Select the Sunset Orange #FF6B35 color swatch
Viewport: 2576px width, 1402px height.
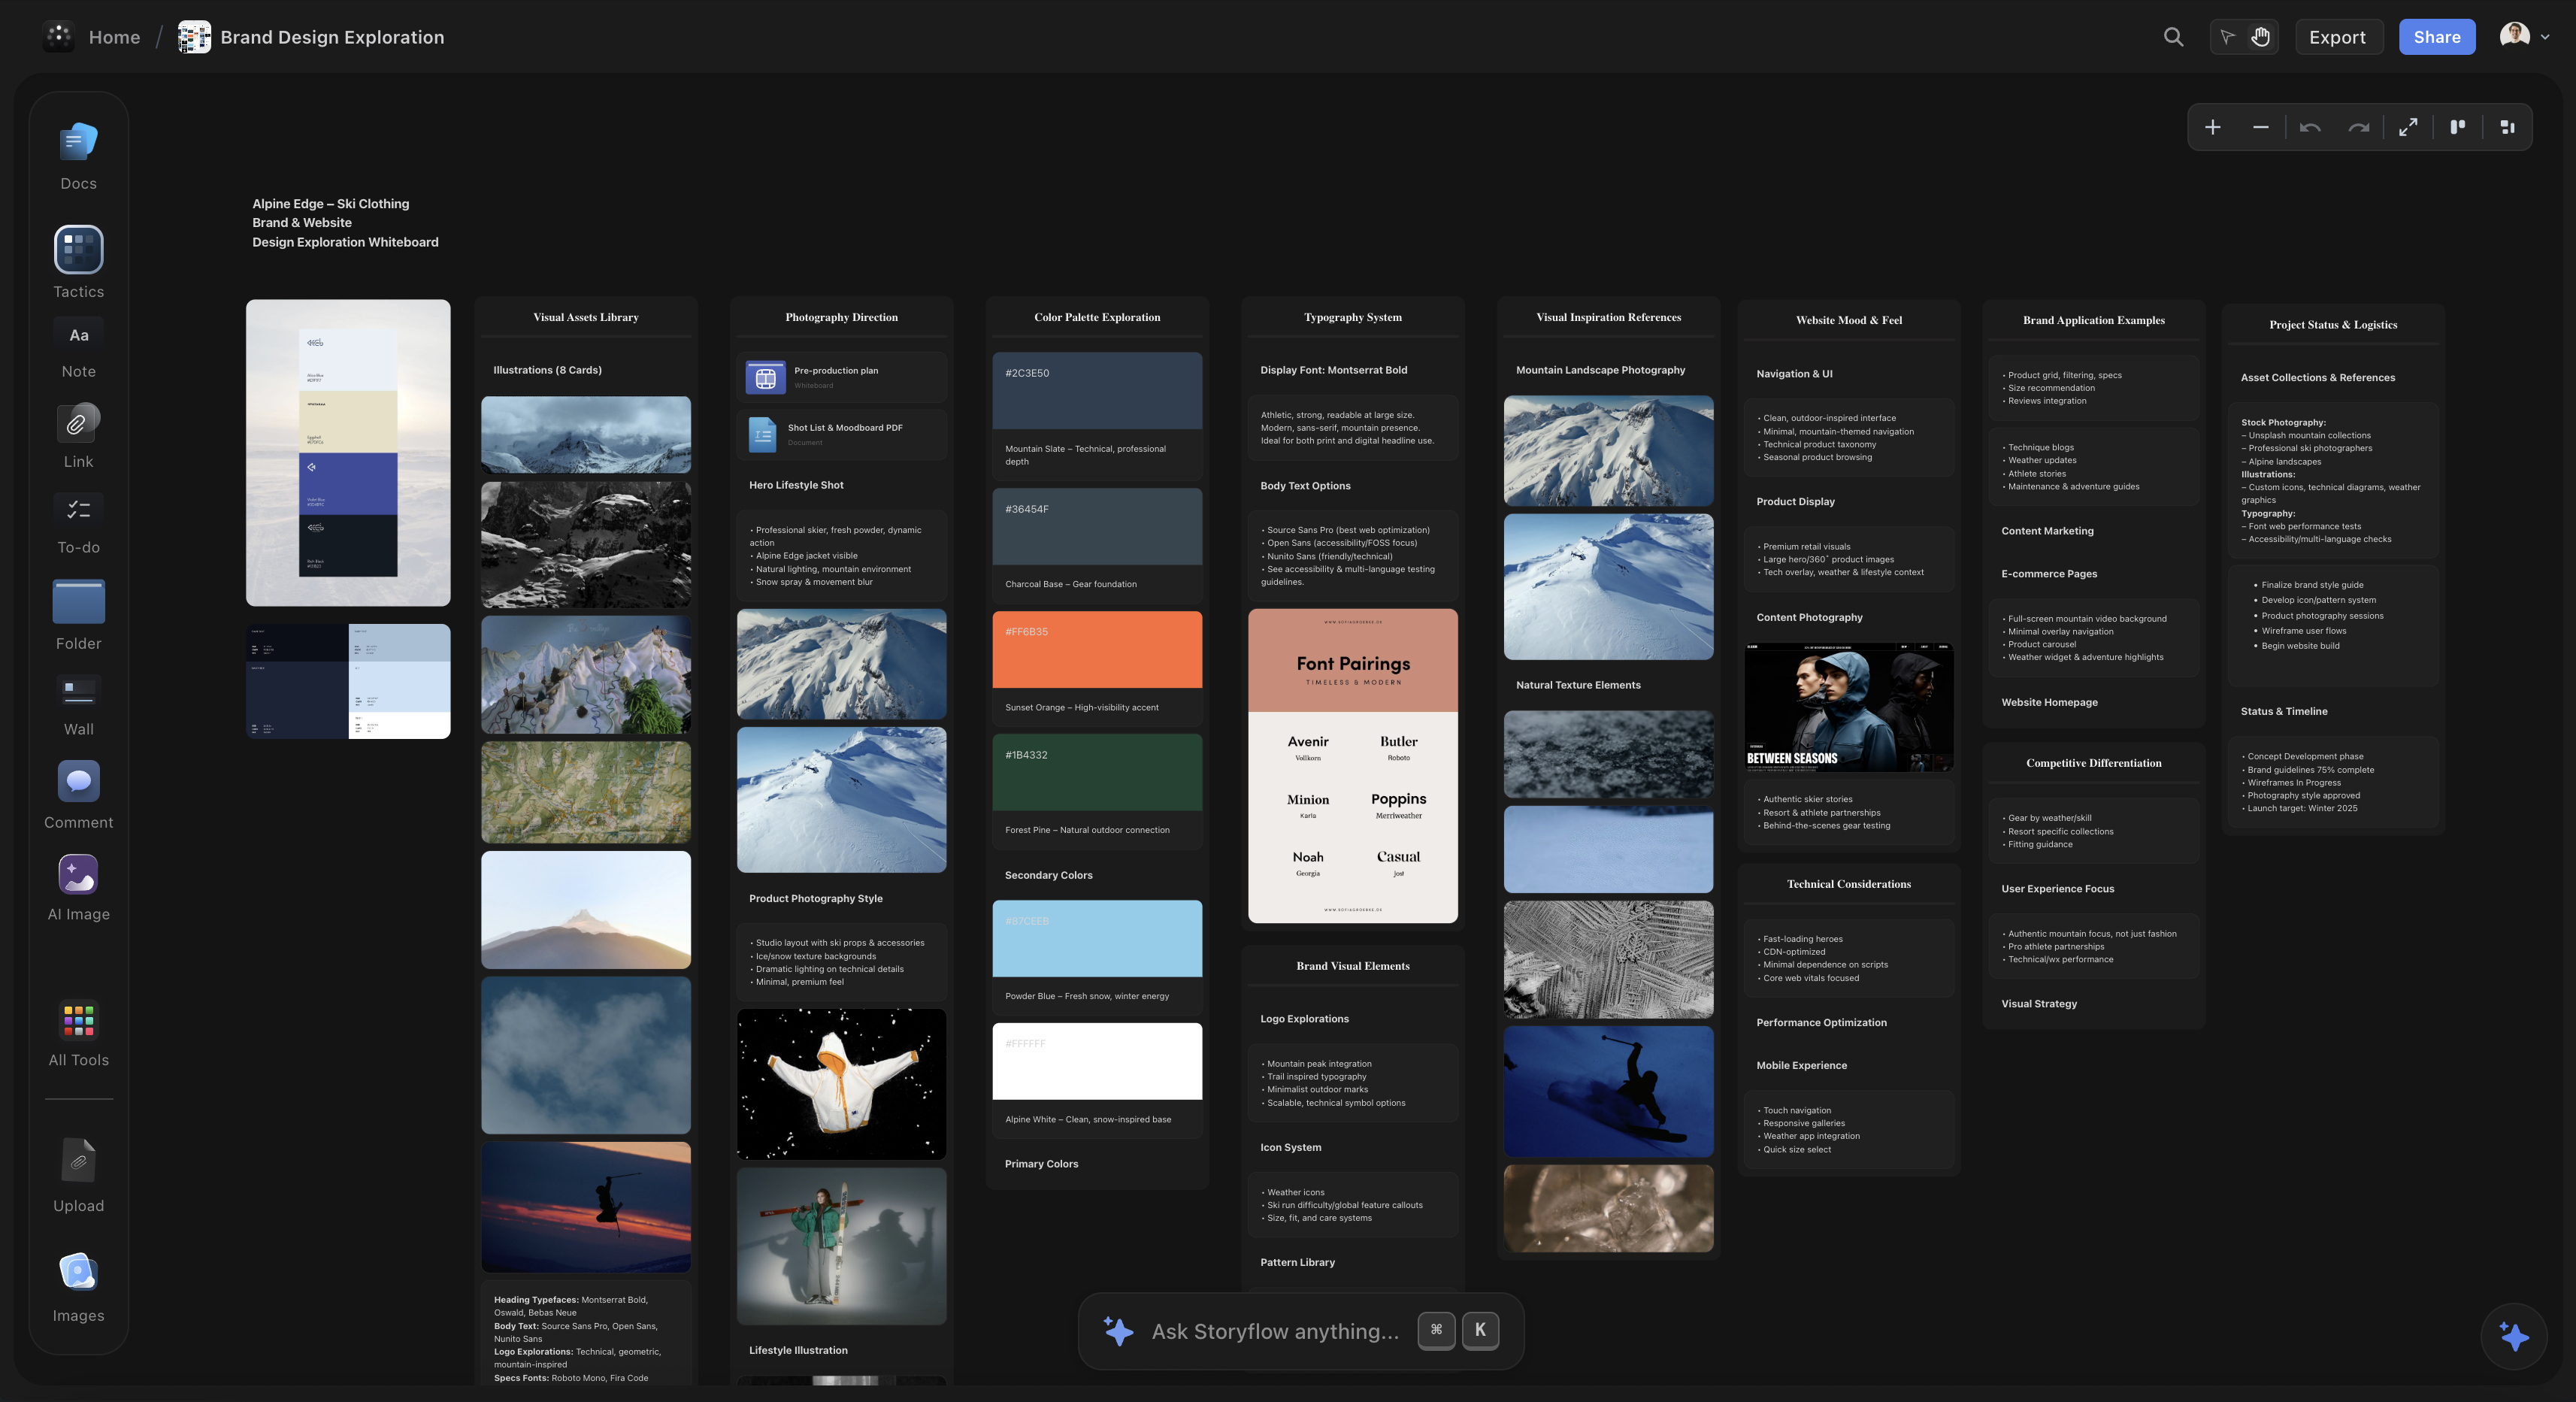(1097, 649)
